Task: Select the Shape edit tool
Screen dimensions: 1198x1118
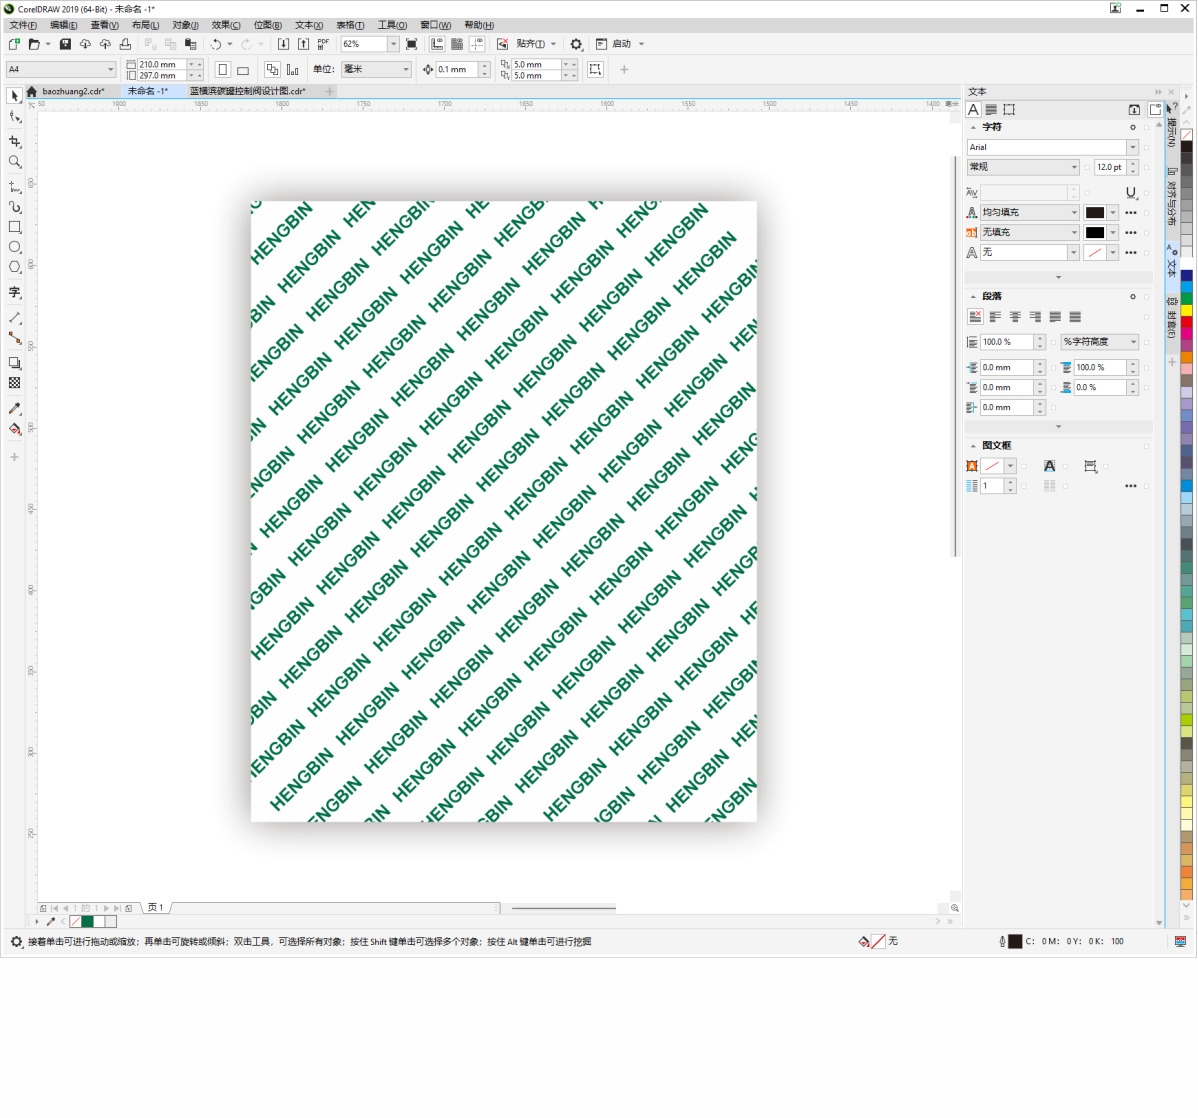Action: [15, 117]
